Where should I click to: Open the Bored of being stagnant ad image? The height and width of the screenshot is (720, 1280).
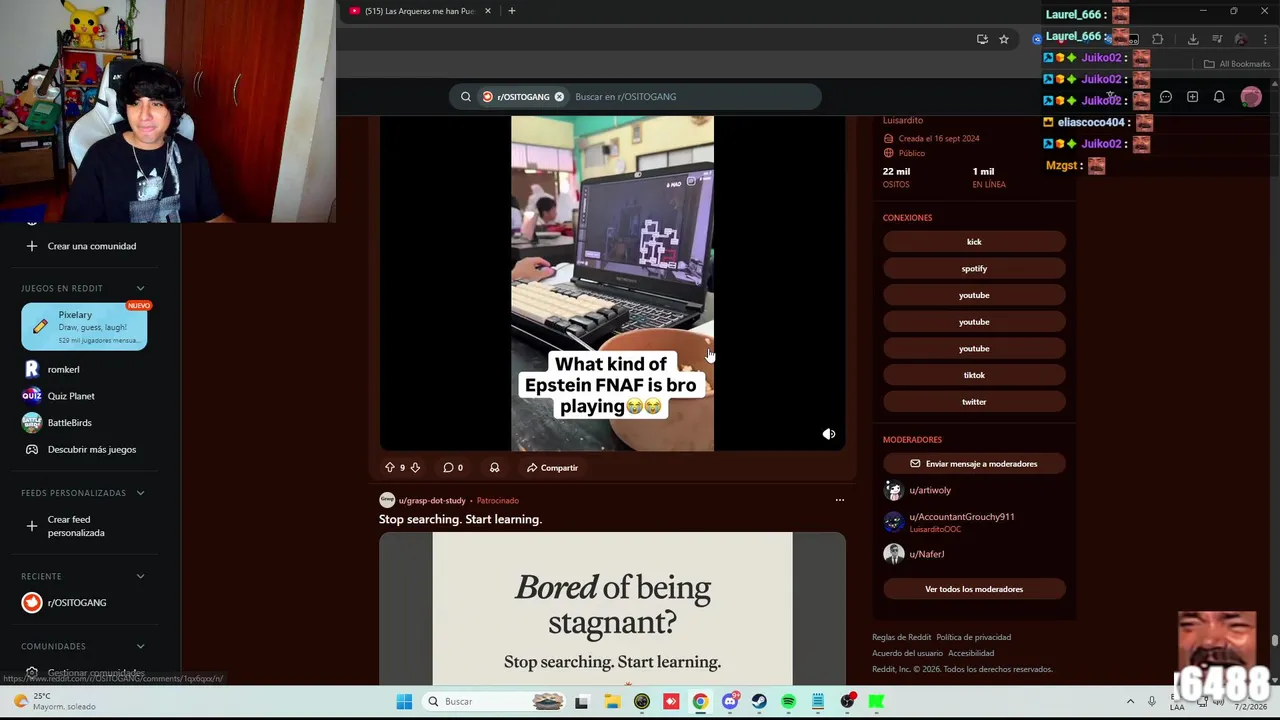(612, 608)
